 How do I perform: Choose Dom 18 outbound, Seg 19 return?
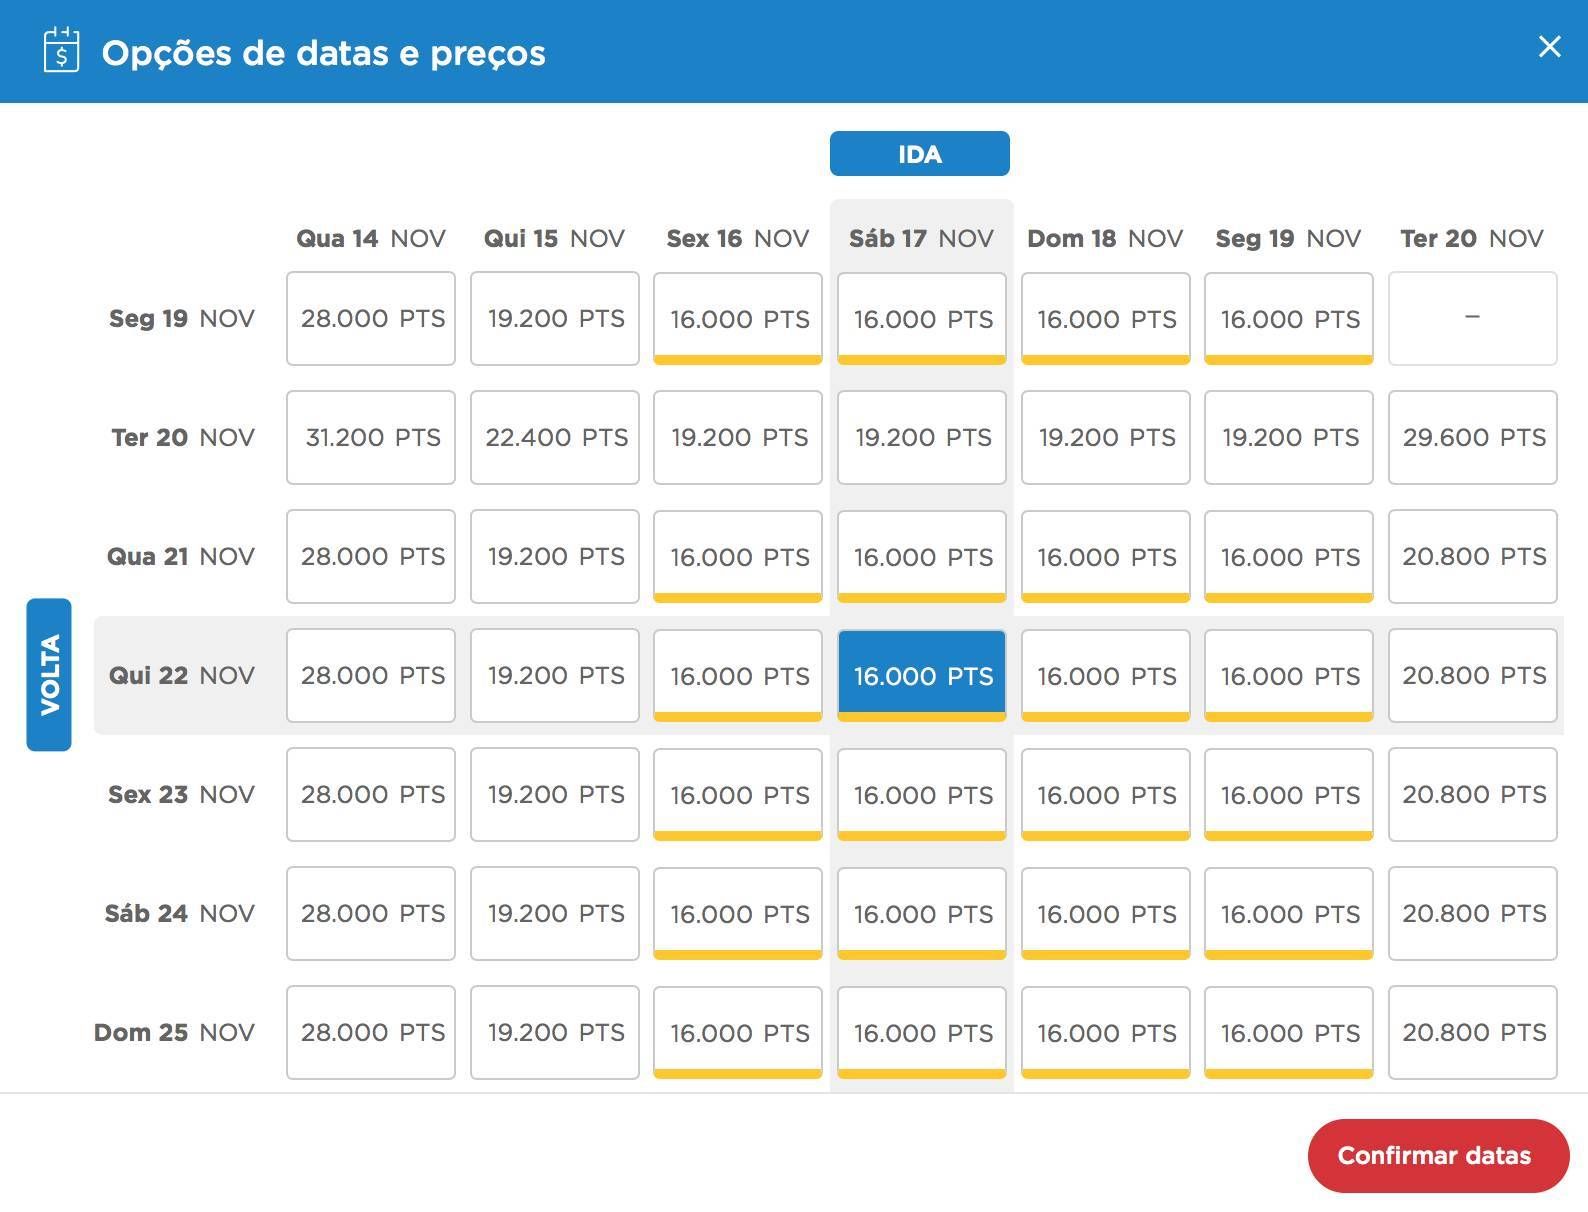point(1106,318)
